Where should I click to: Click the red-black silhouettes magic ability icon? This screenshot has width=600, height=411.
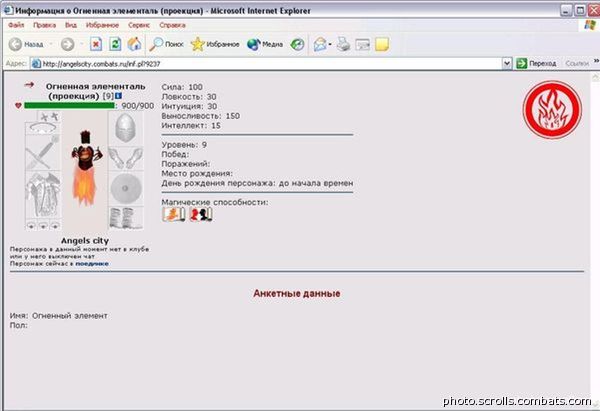click(201, 215)
